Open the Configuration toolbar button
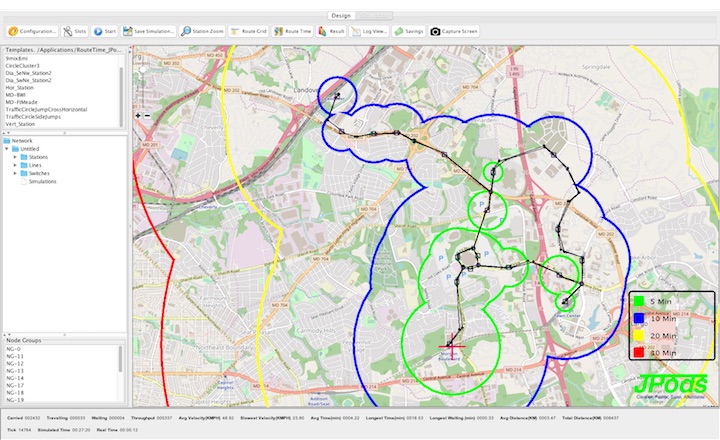The image size is (720, 440). tap(32, 31)
